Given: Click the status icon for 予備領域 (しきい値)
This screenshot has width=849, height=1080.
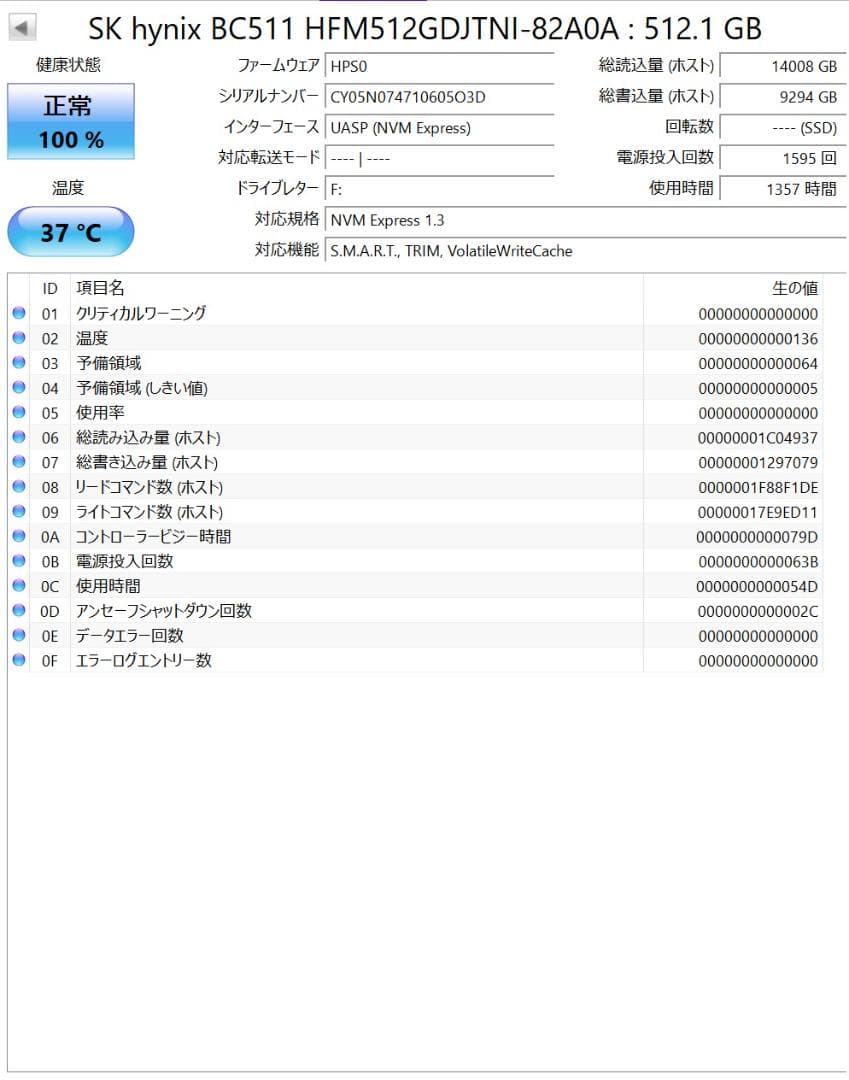Looking at the screenshot, I should (x=19, y=388).
